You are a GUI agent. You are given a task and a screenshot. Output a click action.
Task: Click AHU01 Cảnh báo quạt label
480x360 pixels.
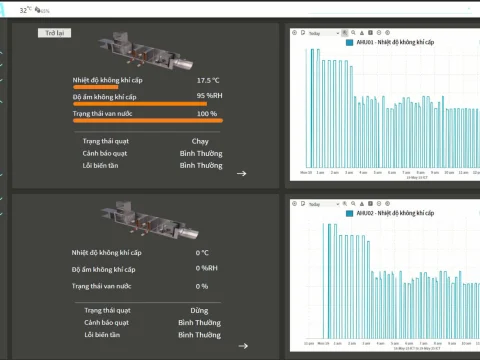[105, 153]
